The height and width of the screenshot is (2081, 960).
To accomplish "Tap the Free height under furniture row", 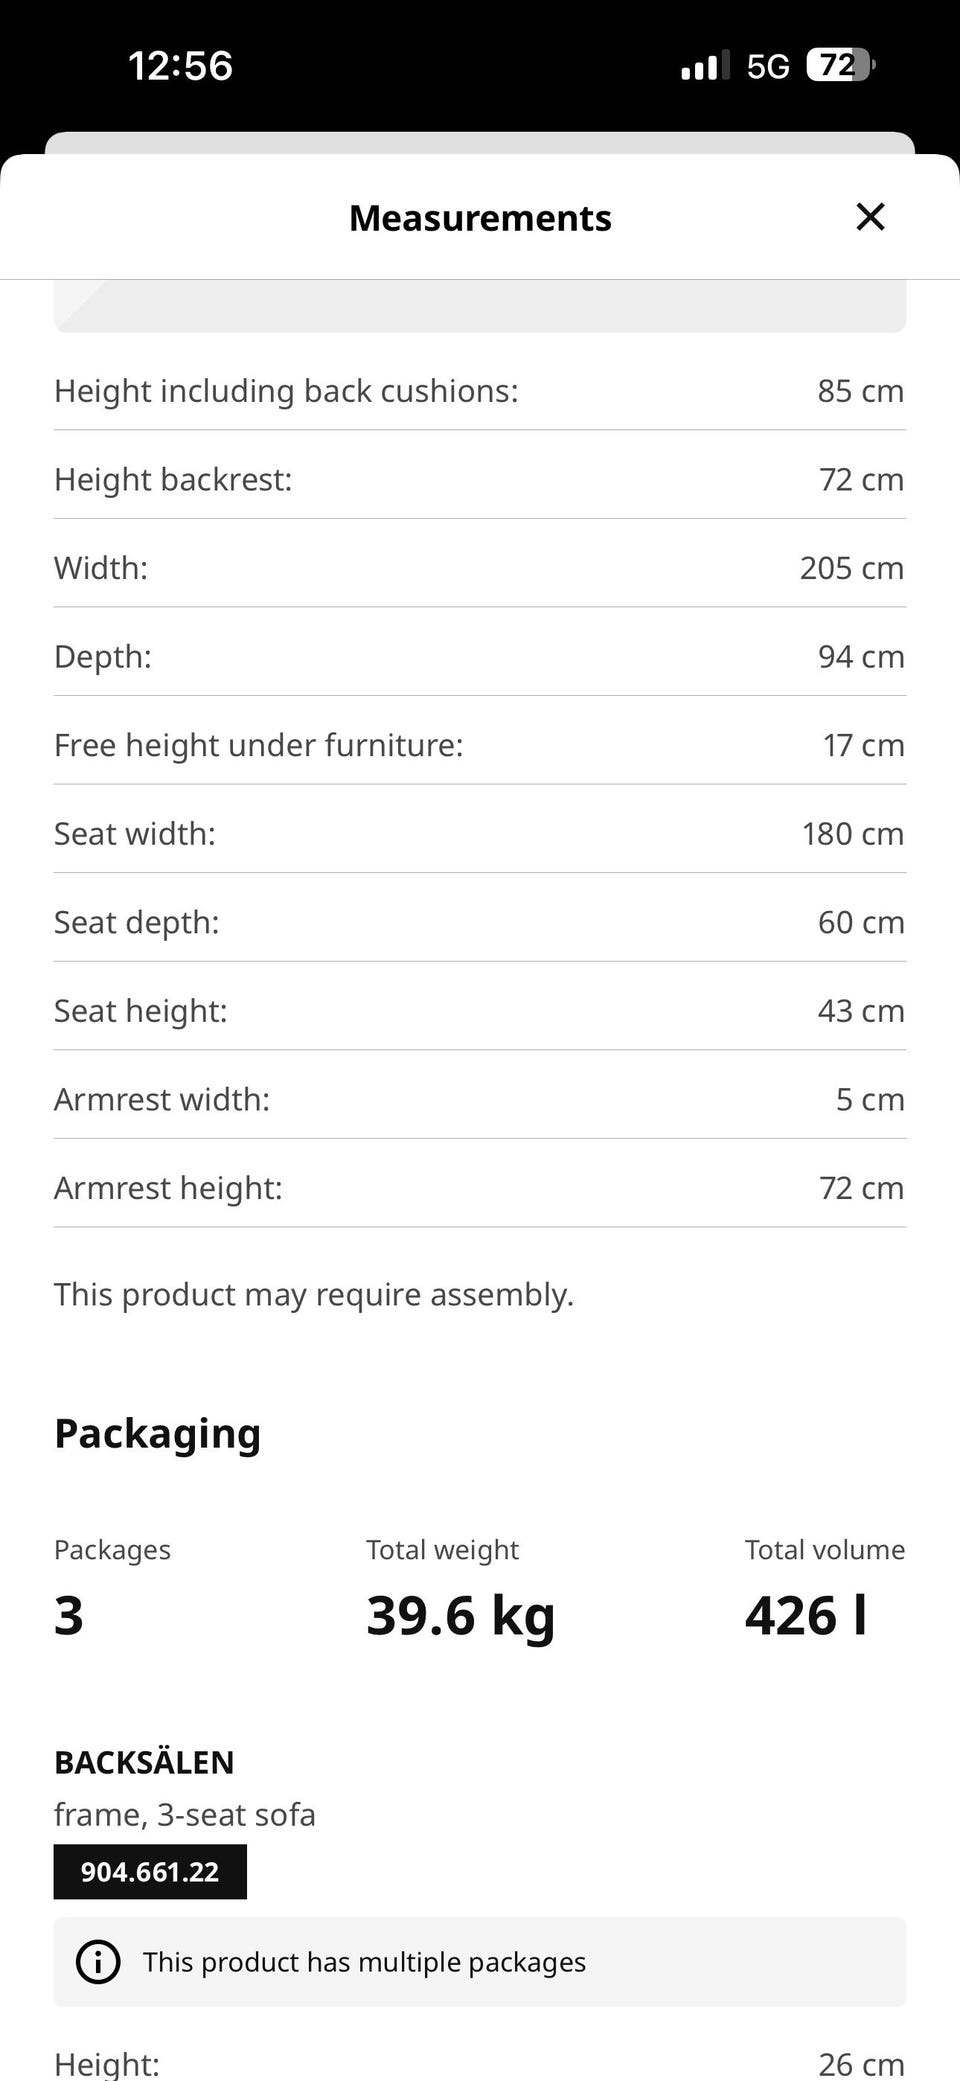I will coord(480,745).
